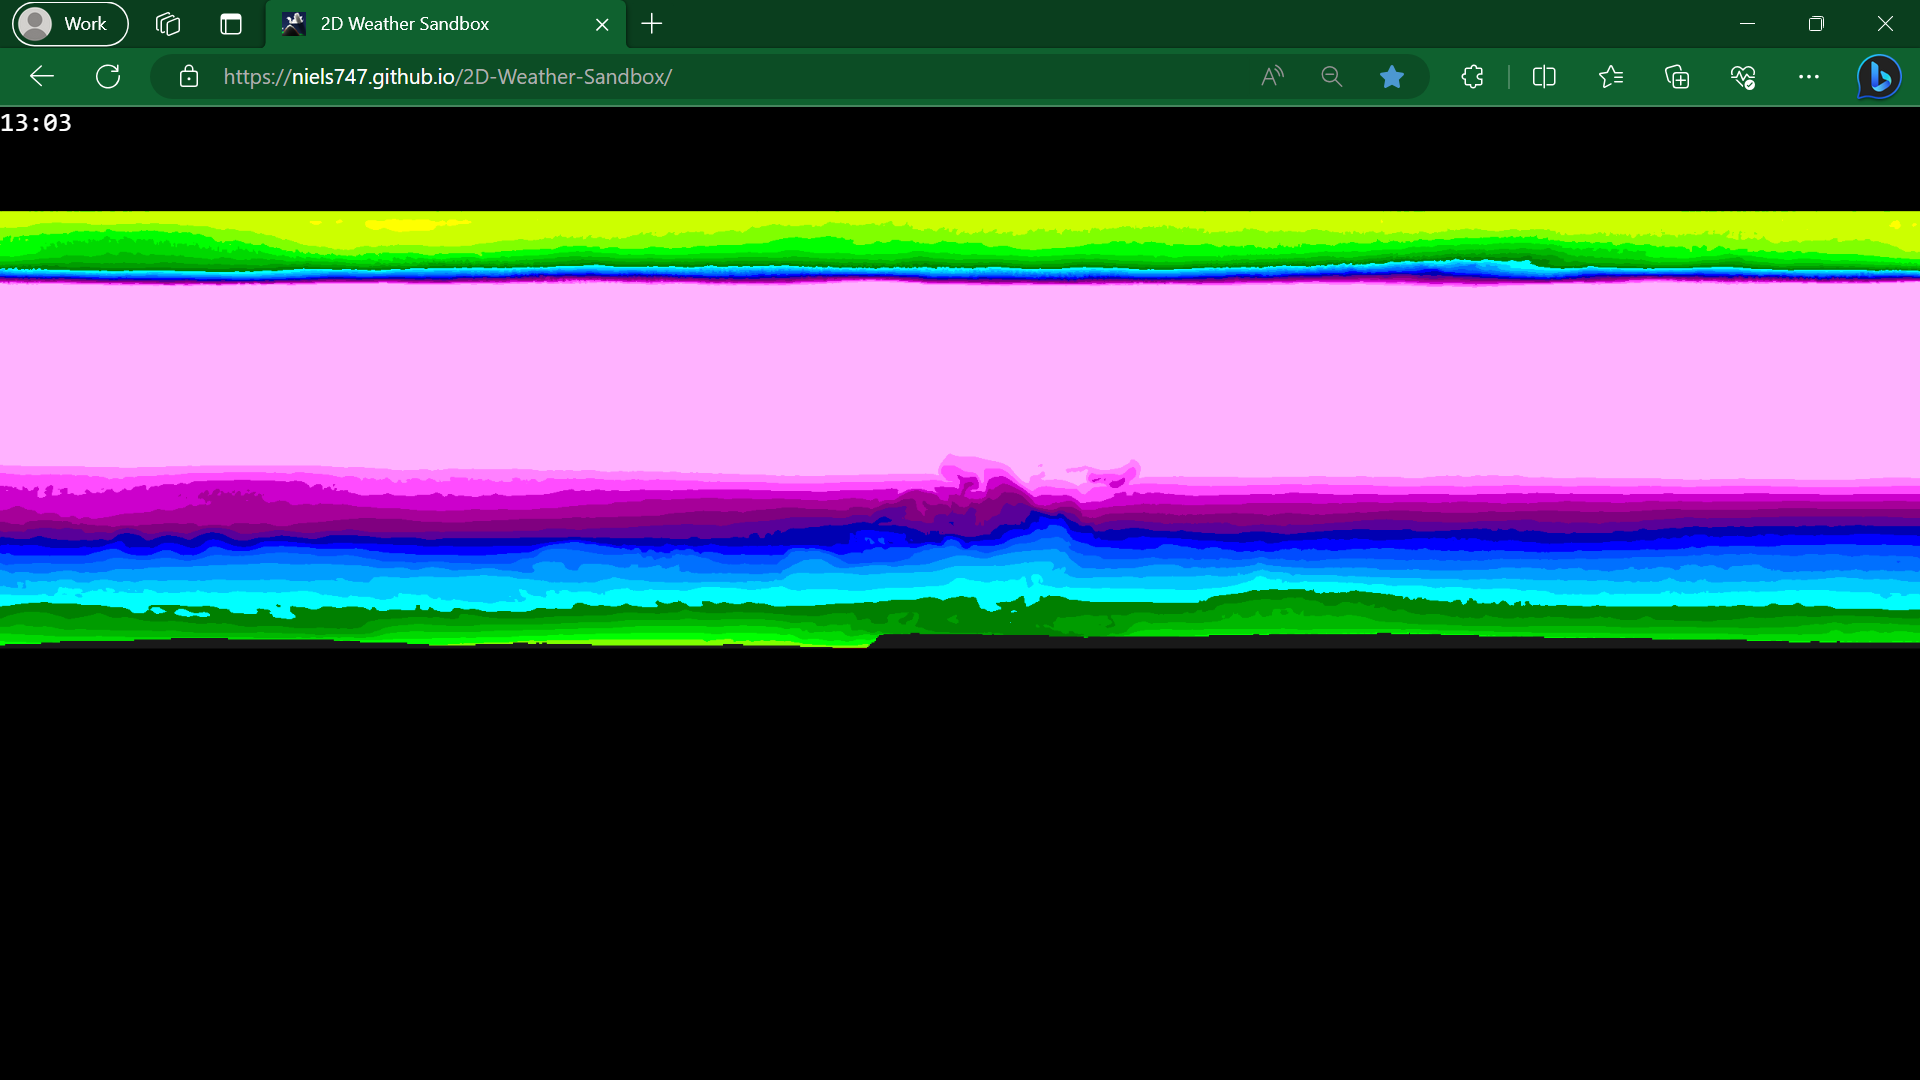Image resolution: width=1920 pixels, height=1080 pixels.
Task: Open Read aloud in address bar
Action: [1272, 77]
